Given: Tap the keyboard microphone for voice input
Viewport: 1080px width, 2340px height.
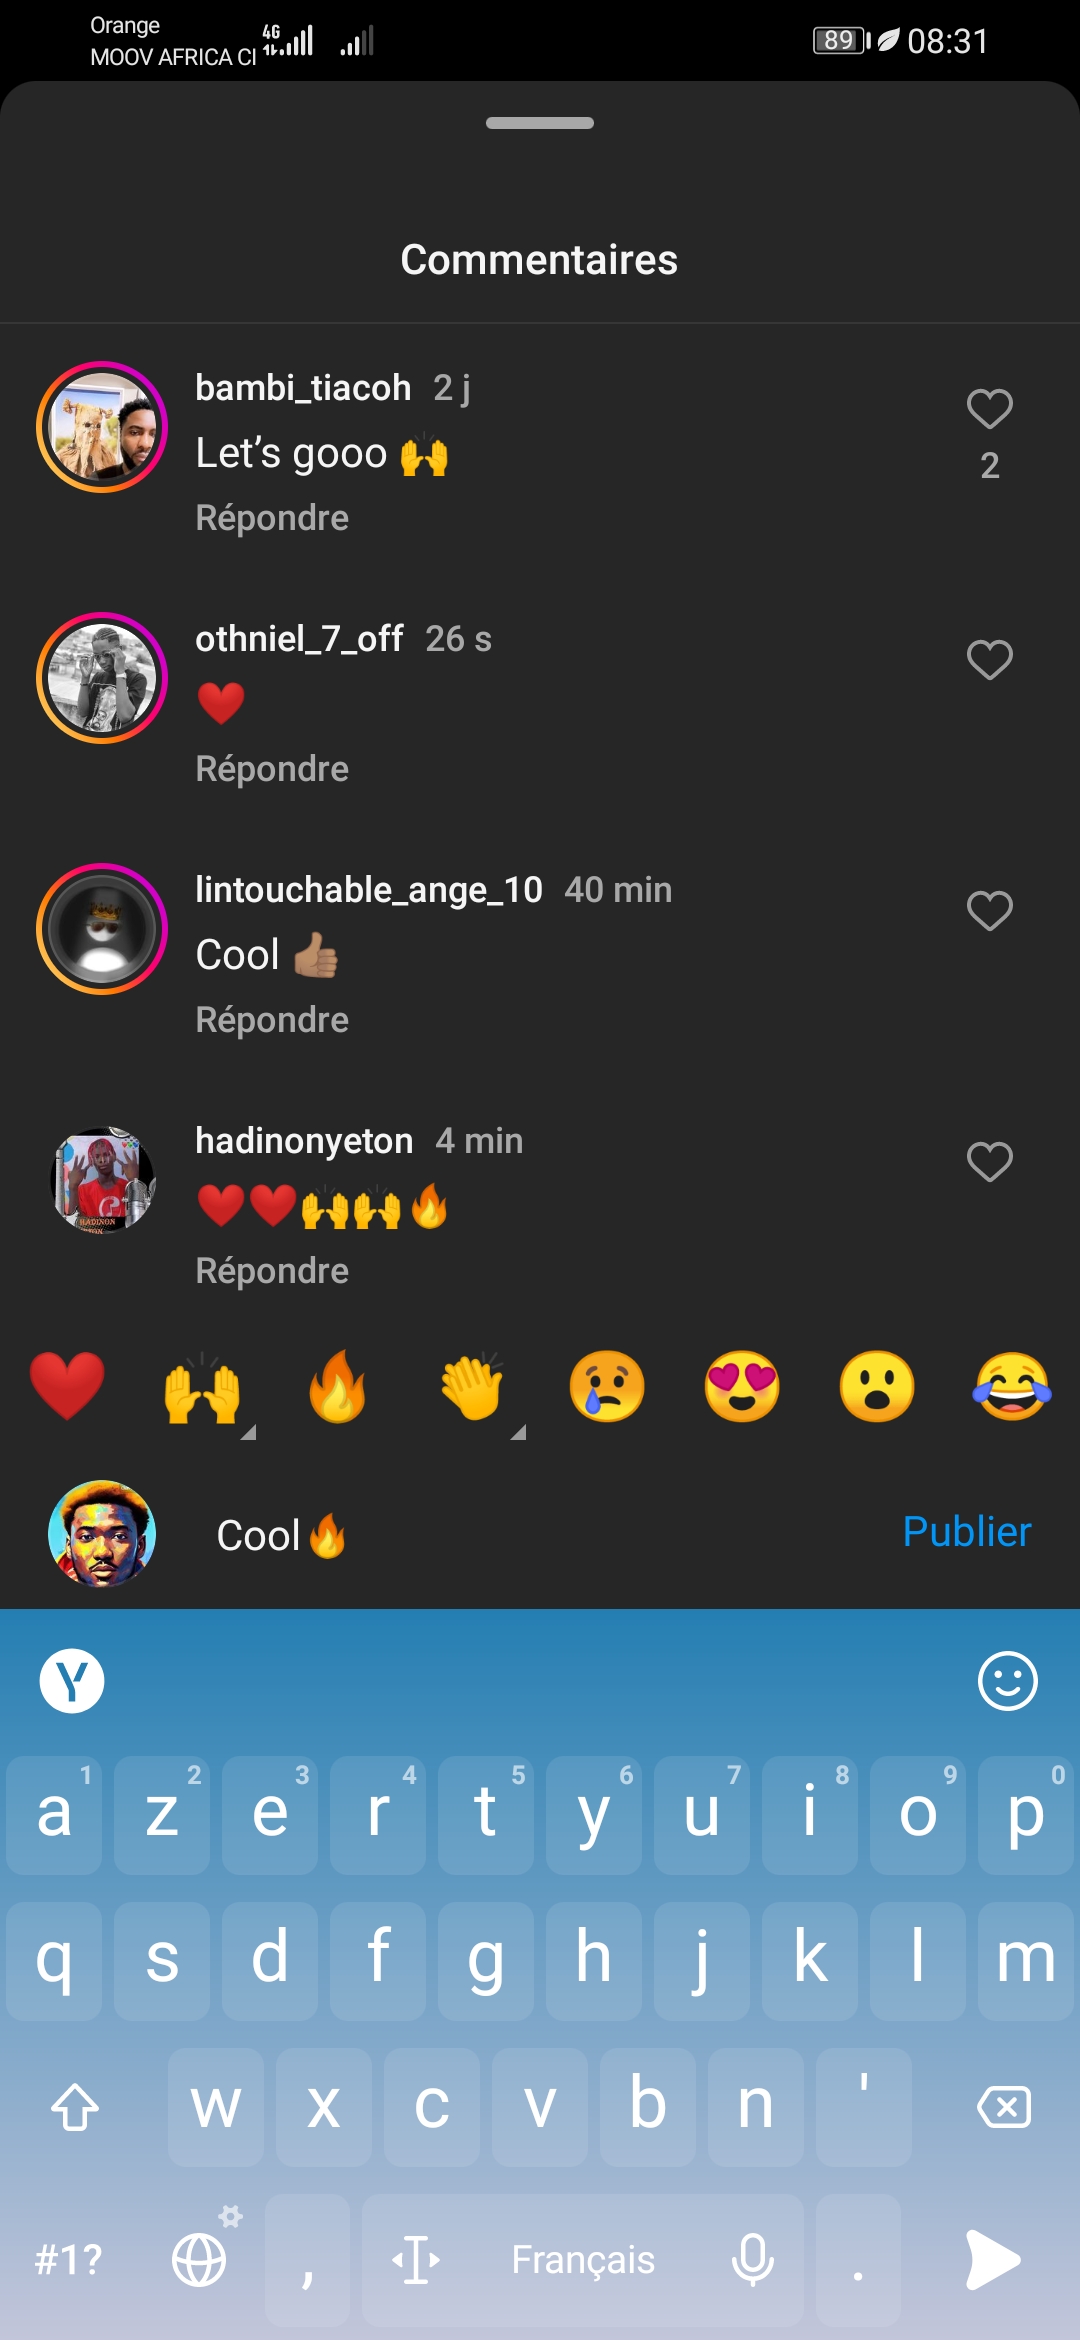Looking at the screenshot, I should click(752, 2259).
